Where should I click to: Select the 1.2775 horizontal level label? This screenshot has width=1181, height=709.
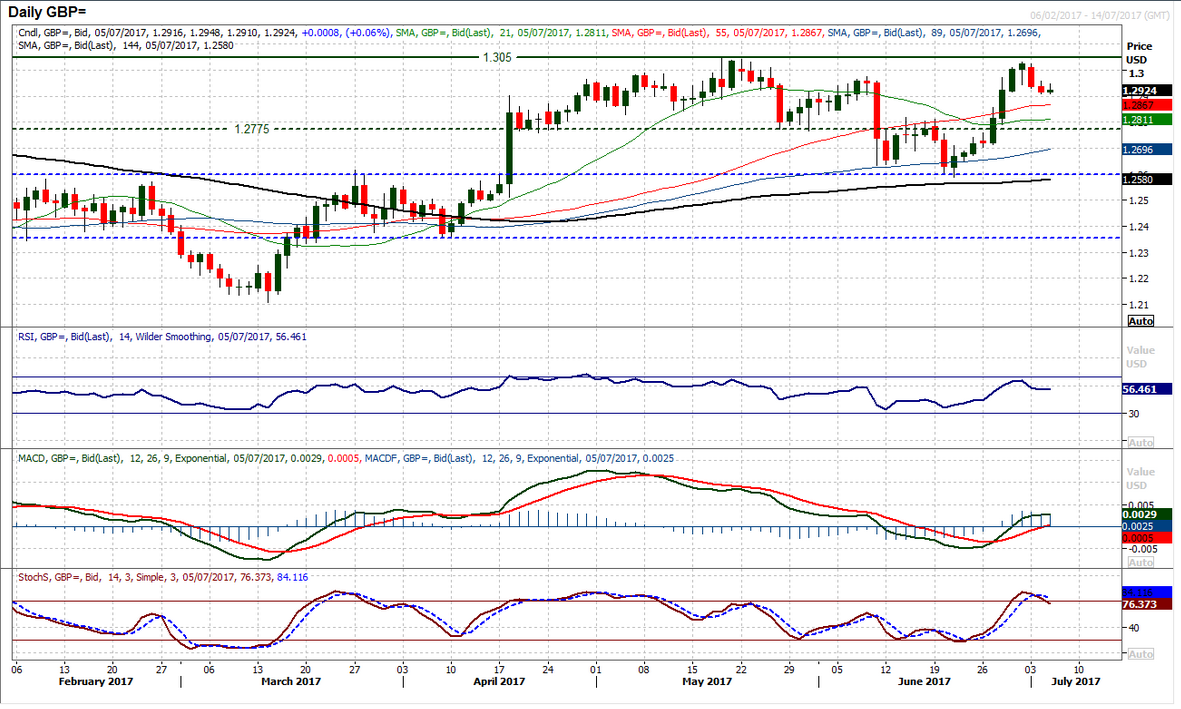[252, 129]
